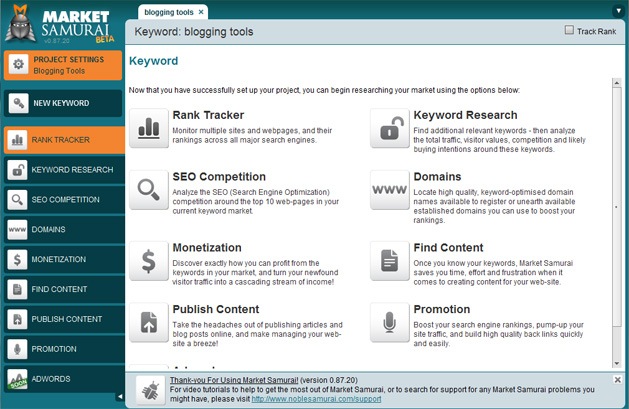Select Publish Content sidebar upload icon
629x409 pixels.
pyautogui.click(x=17, y=319)
